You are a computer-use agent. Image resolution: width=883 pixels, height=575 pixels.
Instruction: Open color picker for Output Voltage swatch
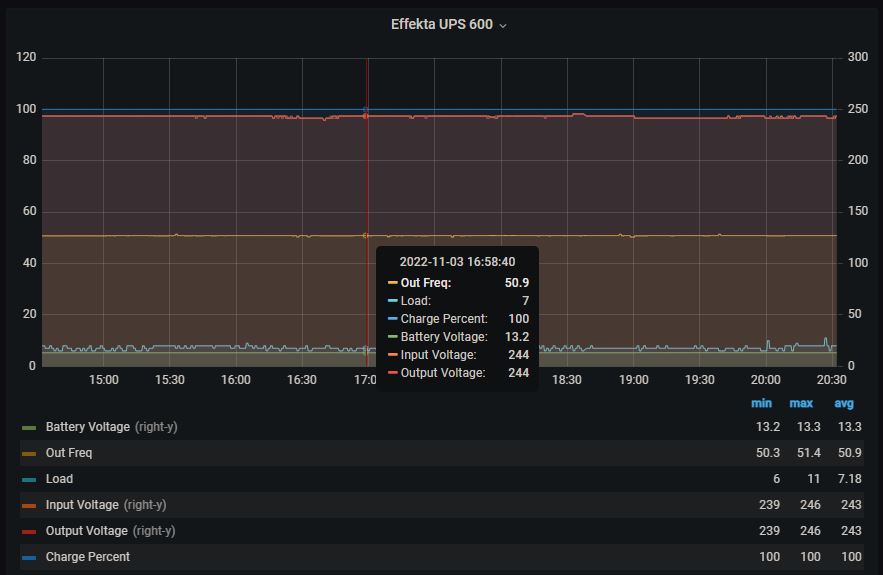(29, 532)
